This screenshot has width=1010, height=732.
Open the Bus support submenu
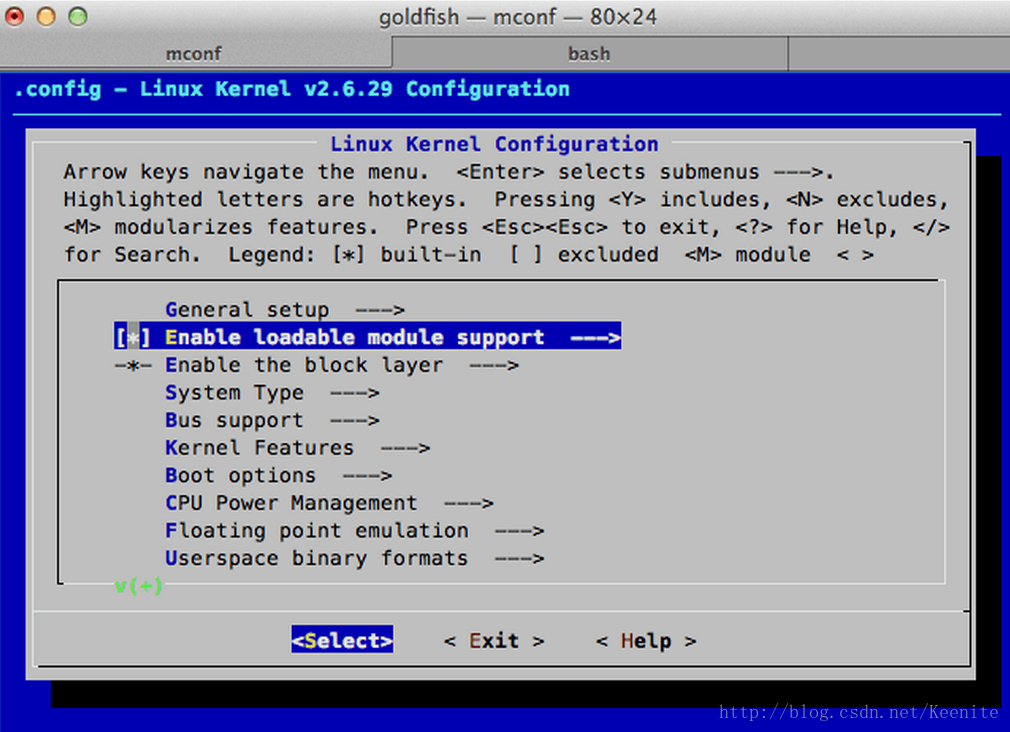[x=272, y=421]
